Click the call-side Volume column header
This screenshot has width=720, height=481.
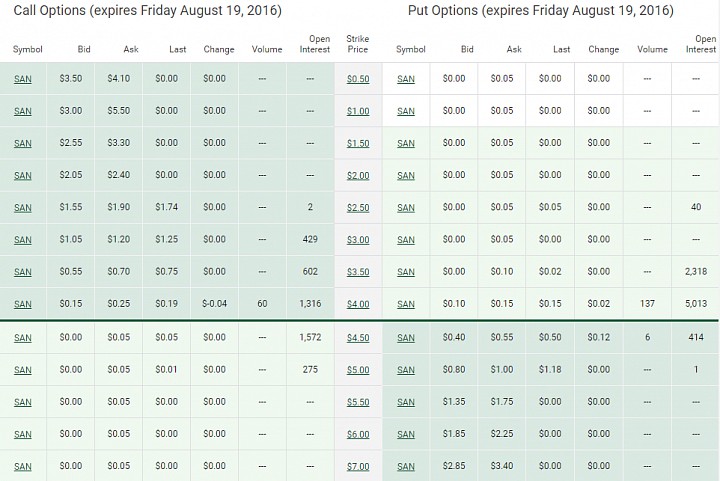(x=267, y=49)
